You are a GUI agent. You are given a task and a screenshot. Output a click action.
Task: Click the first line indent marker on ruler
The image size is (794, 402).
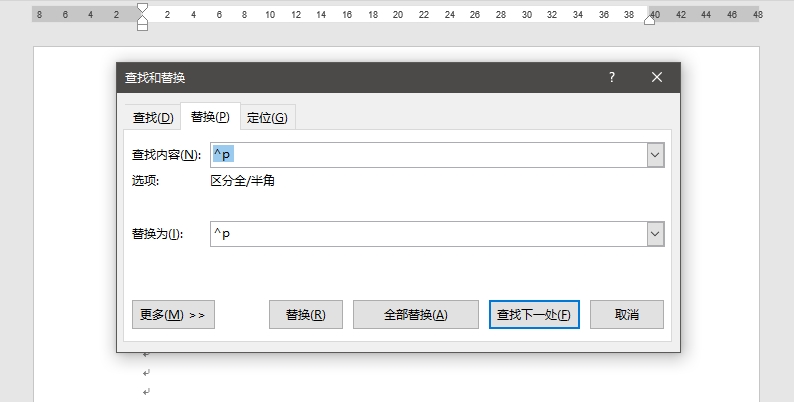click(x=142, y=8)
